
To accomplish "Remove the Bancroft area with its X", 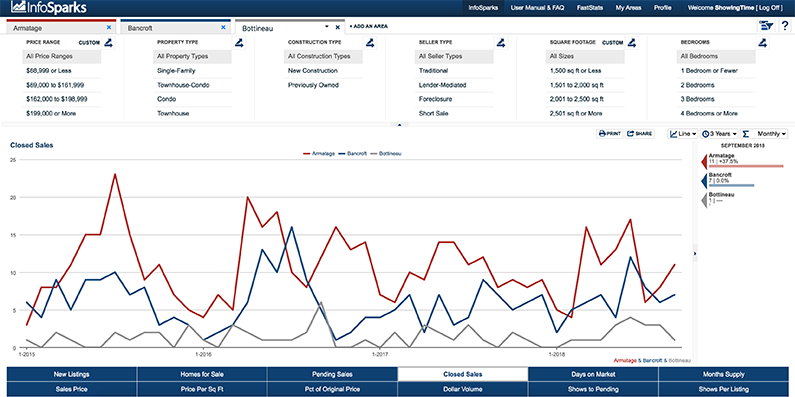I will [223, 27].
